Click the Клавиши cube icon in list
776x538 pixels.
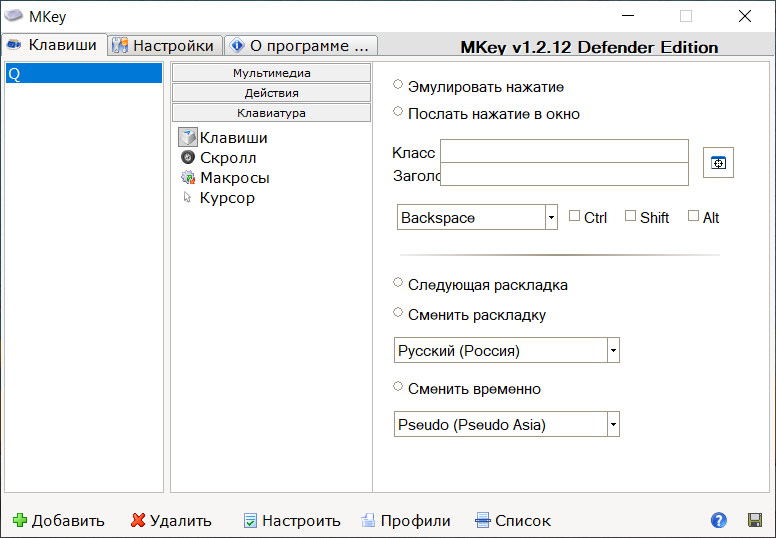tap(188, 137)
